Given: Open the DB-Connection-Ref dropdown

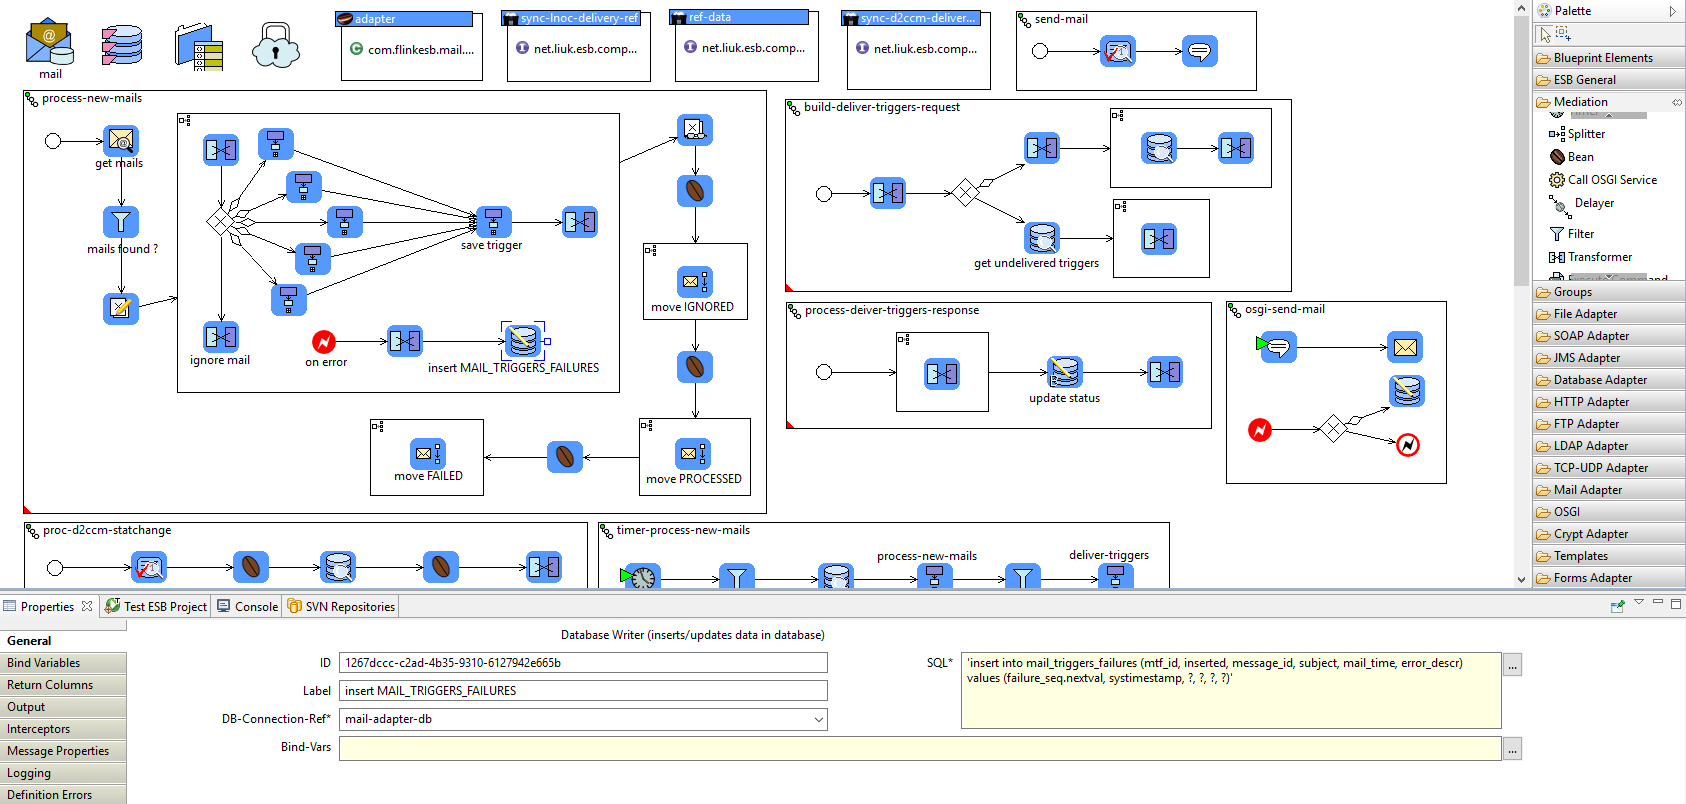Looking at the screenshot, I should (818, 719).
